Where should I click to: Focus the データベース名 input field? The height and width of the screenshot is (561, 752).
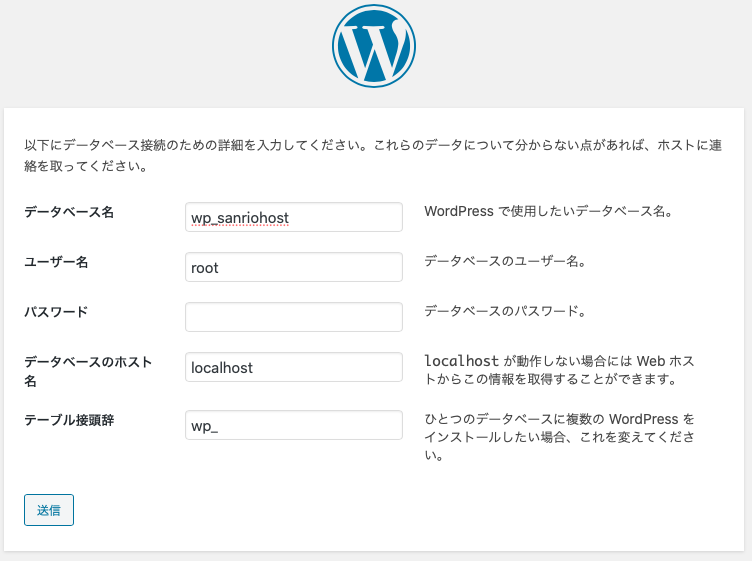click(293, 217)
